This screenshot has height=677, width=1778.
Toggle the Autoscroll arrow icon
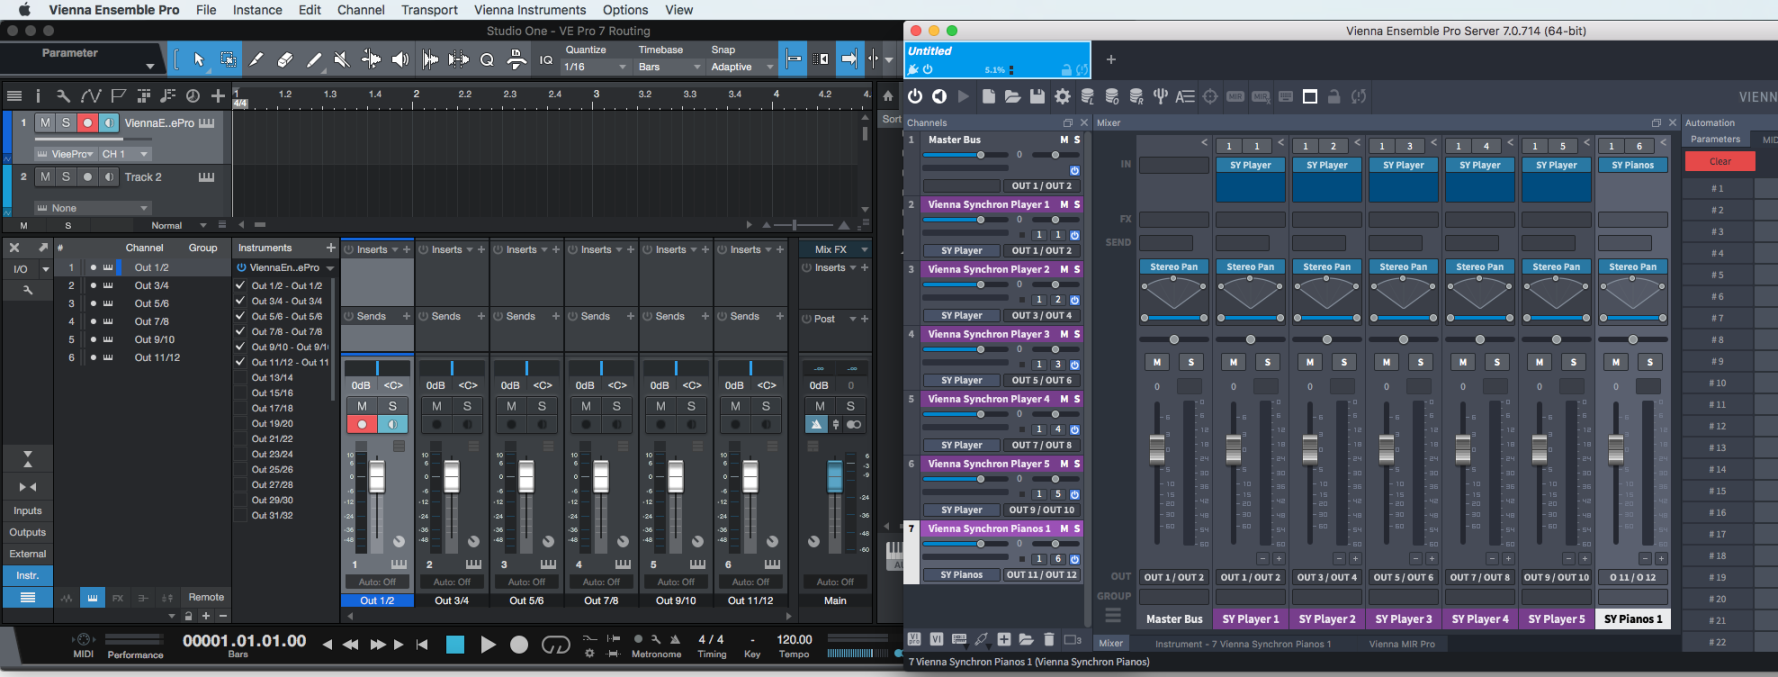(849, 59)
